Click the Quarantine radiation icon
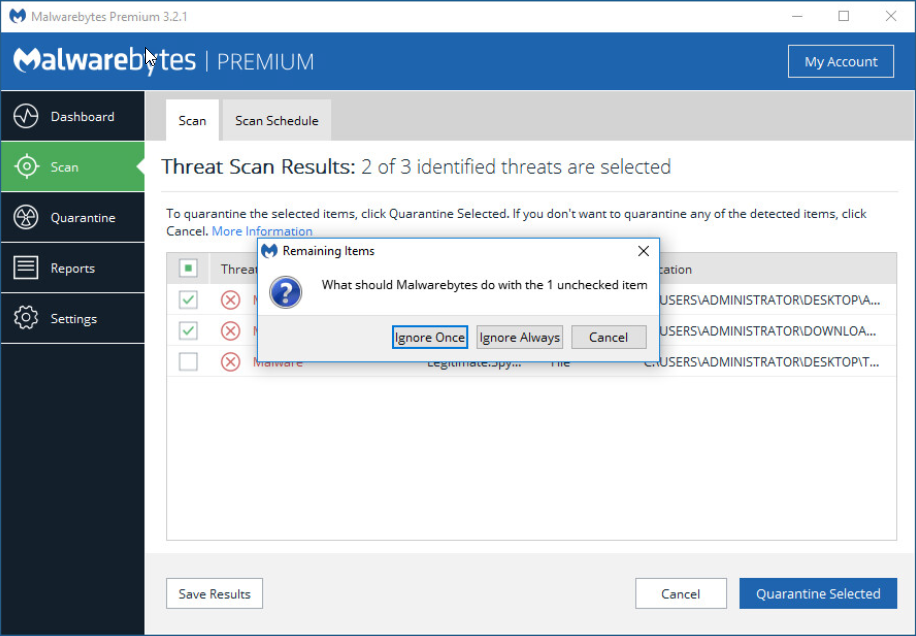This screenshot has height=636, width=916. (x=26, y=217)
